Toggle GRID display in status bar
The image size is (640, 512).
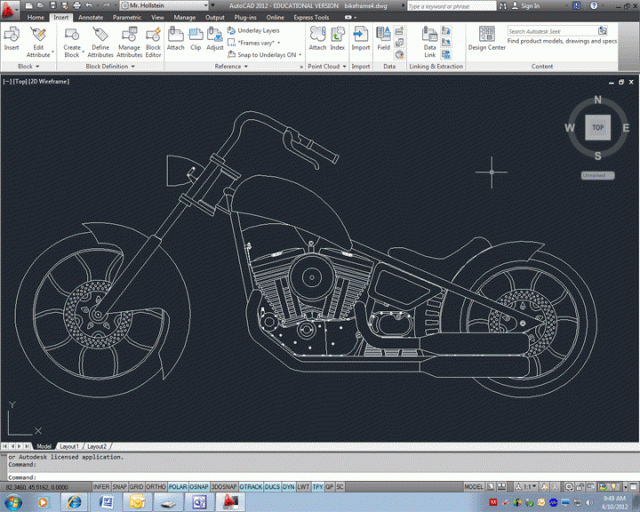coord(136,487)
